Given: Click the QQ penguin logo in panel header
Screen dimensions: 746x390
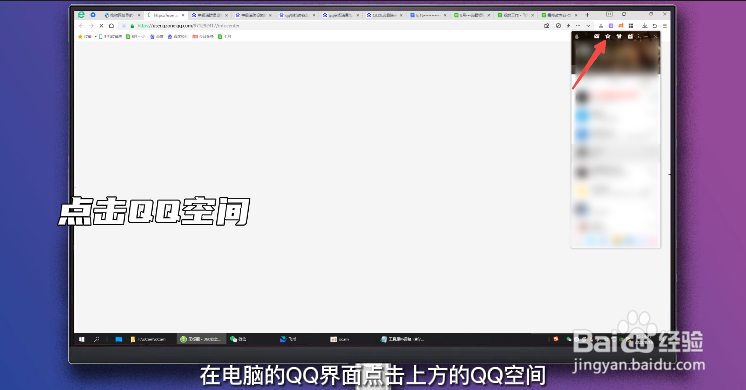Looking at the screenshot, I should 577,37.
